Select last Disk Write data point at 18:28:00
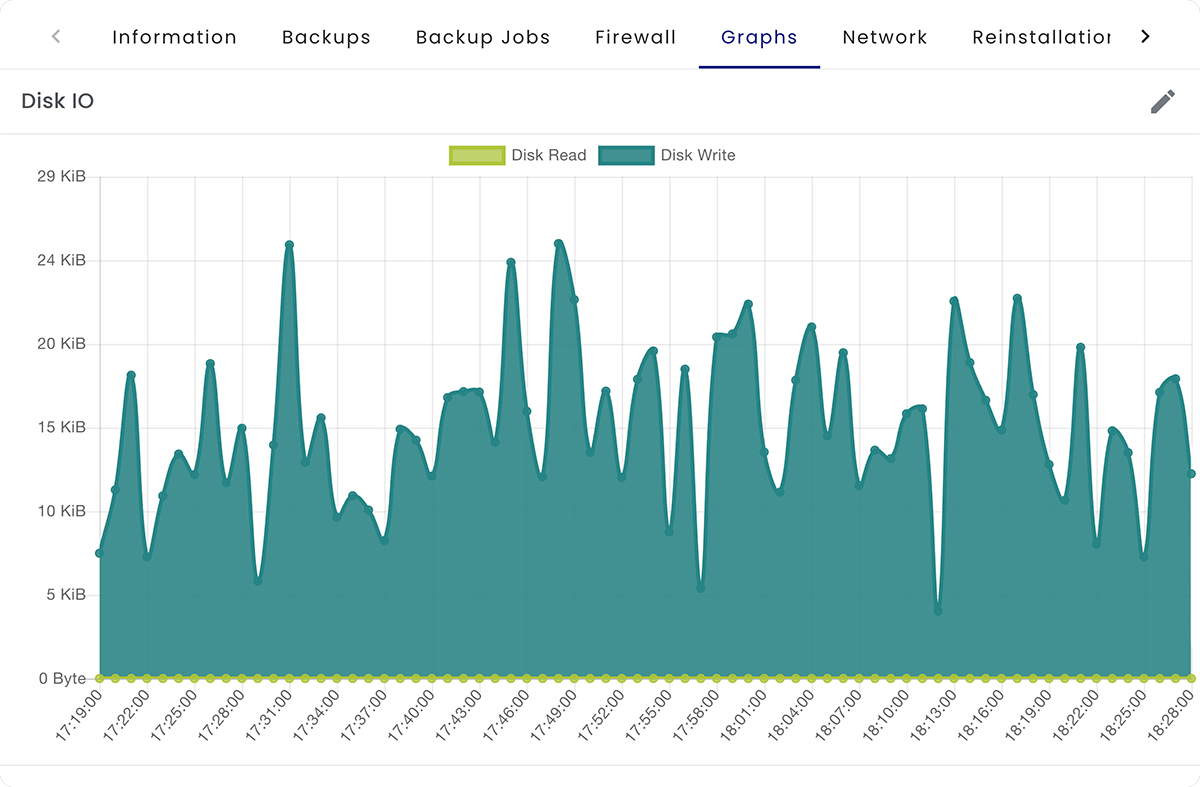1200x787 pixels. [1191, 474]
